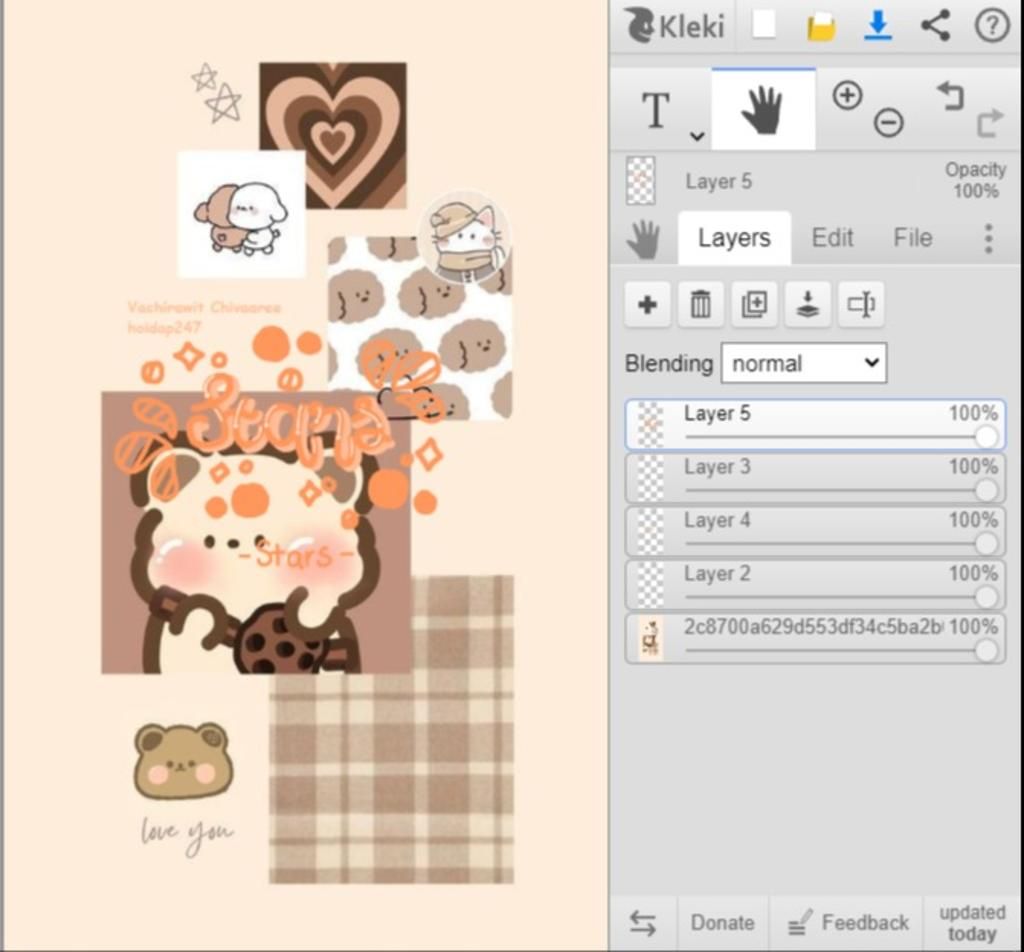This screenshot has height=952, width=1024.
Task: Select Layer 5 in layer list
Action: pyautogui.click(x=815, y=425)
